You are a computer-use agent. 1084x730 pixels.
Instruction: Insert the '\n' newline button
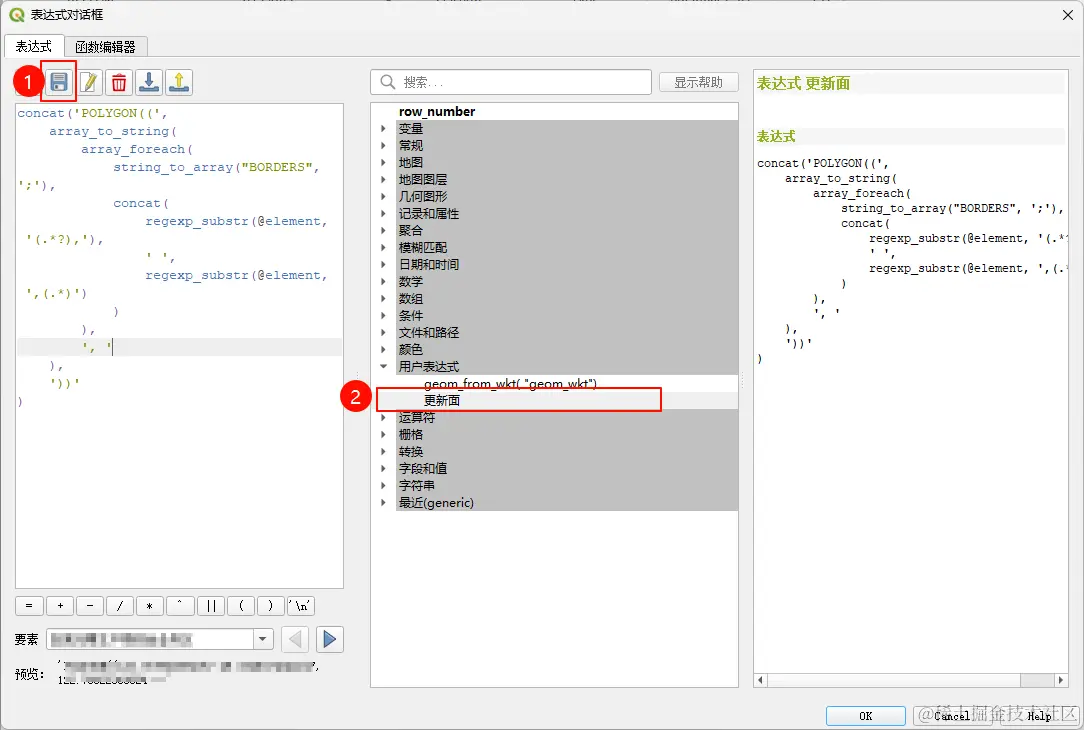click(301, 606)
